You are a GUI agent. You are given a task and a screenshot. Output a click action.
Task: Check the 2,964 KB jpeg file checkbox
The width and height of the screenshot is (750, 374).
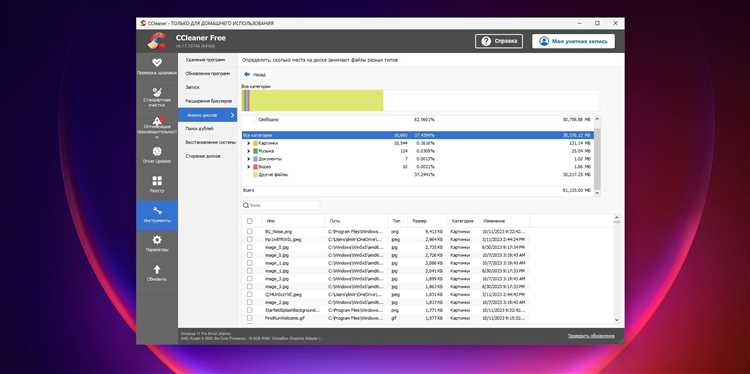[x=250, y=239]
